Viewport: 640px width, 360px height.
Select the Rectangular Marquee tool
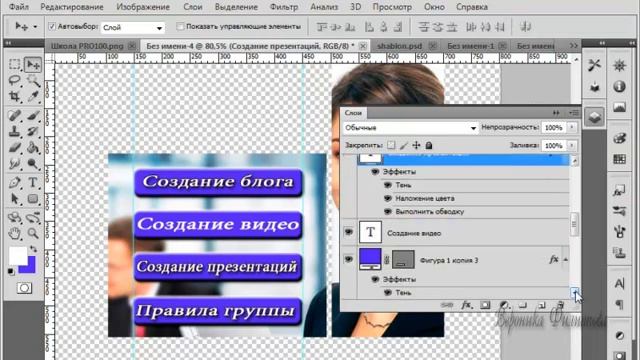[x=15, y=64]
